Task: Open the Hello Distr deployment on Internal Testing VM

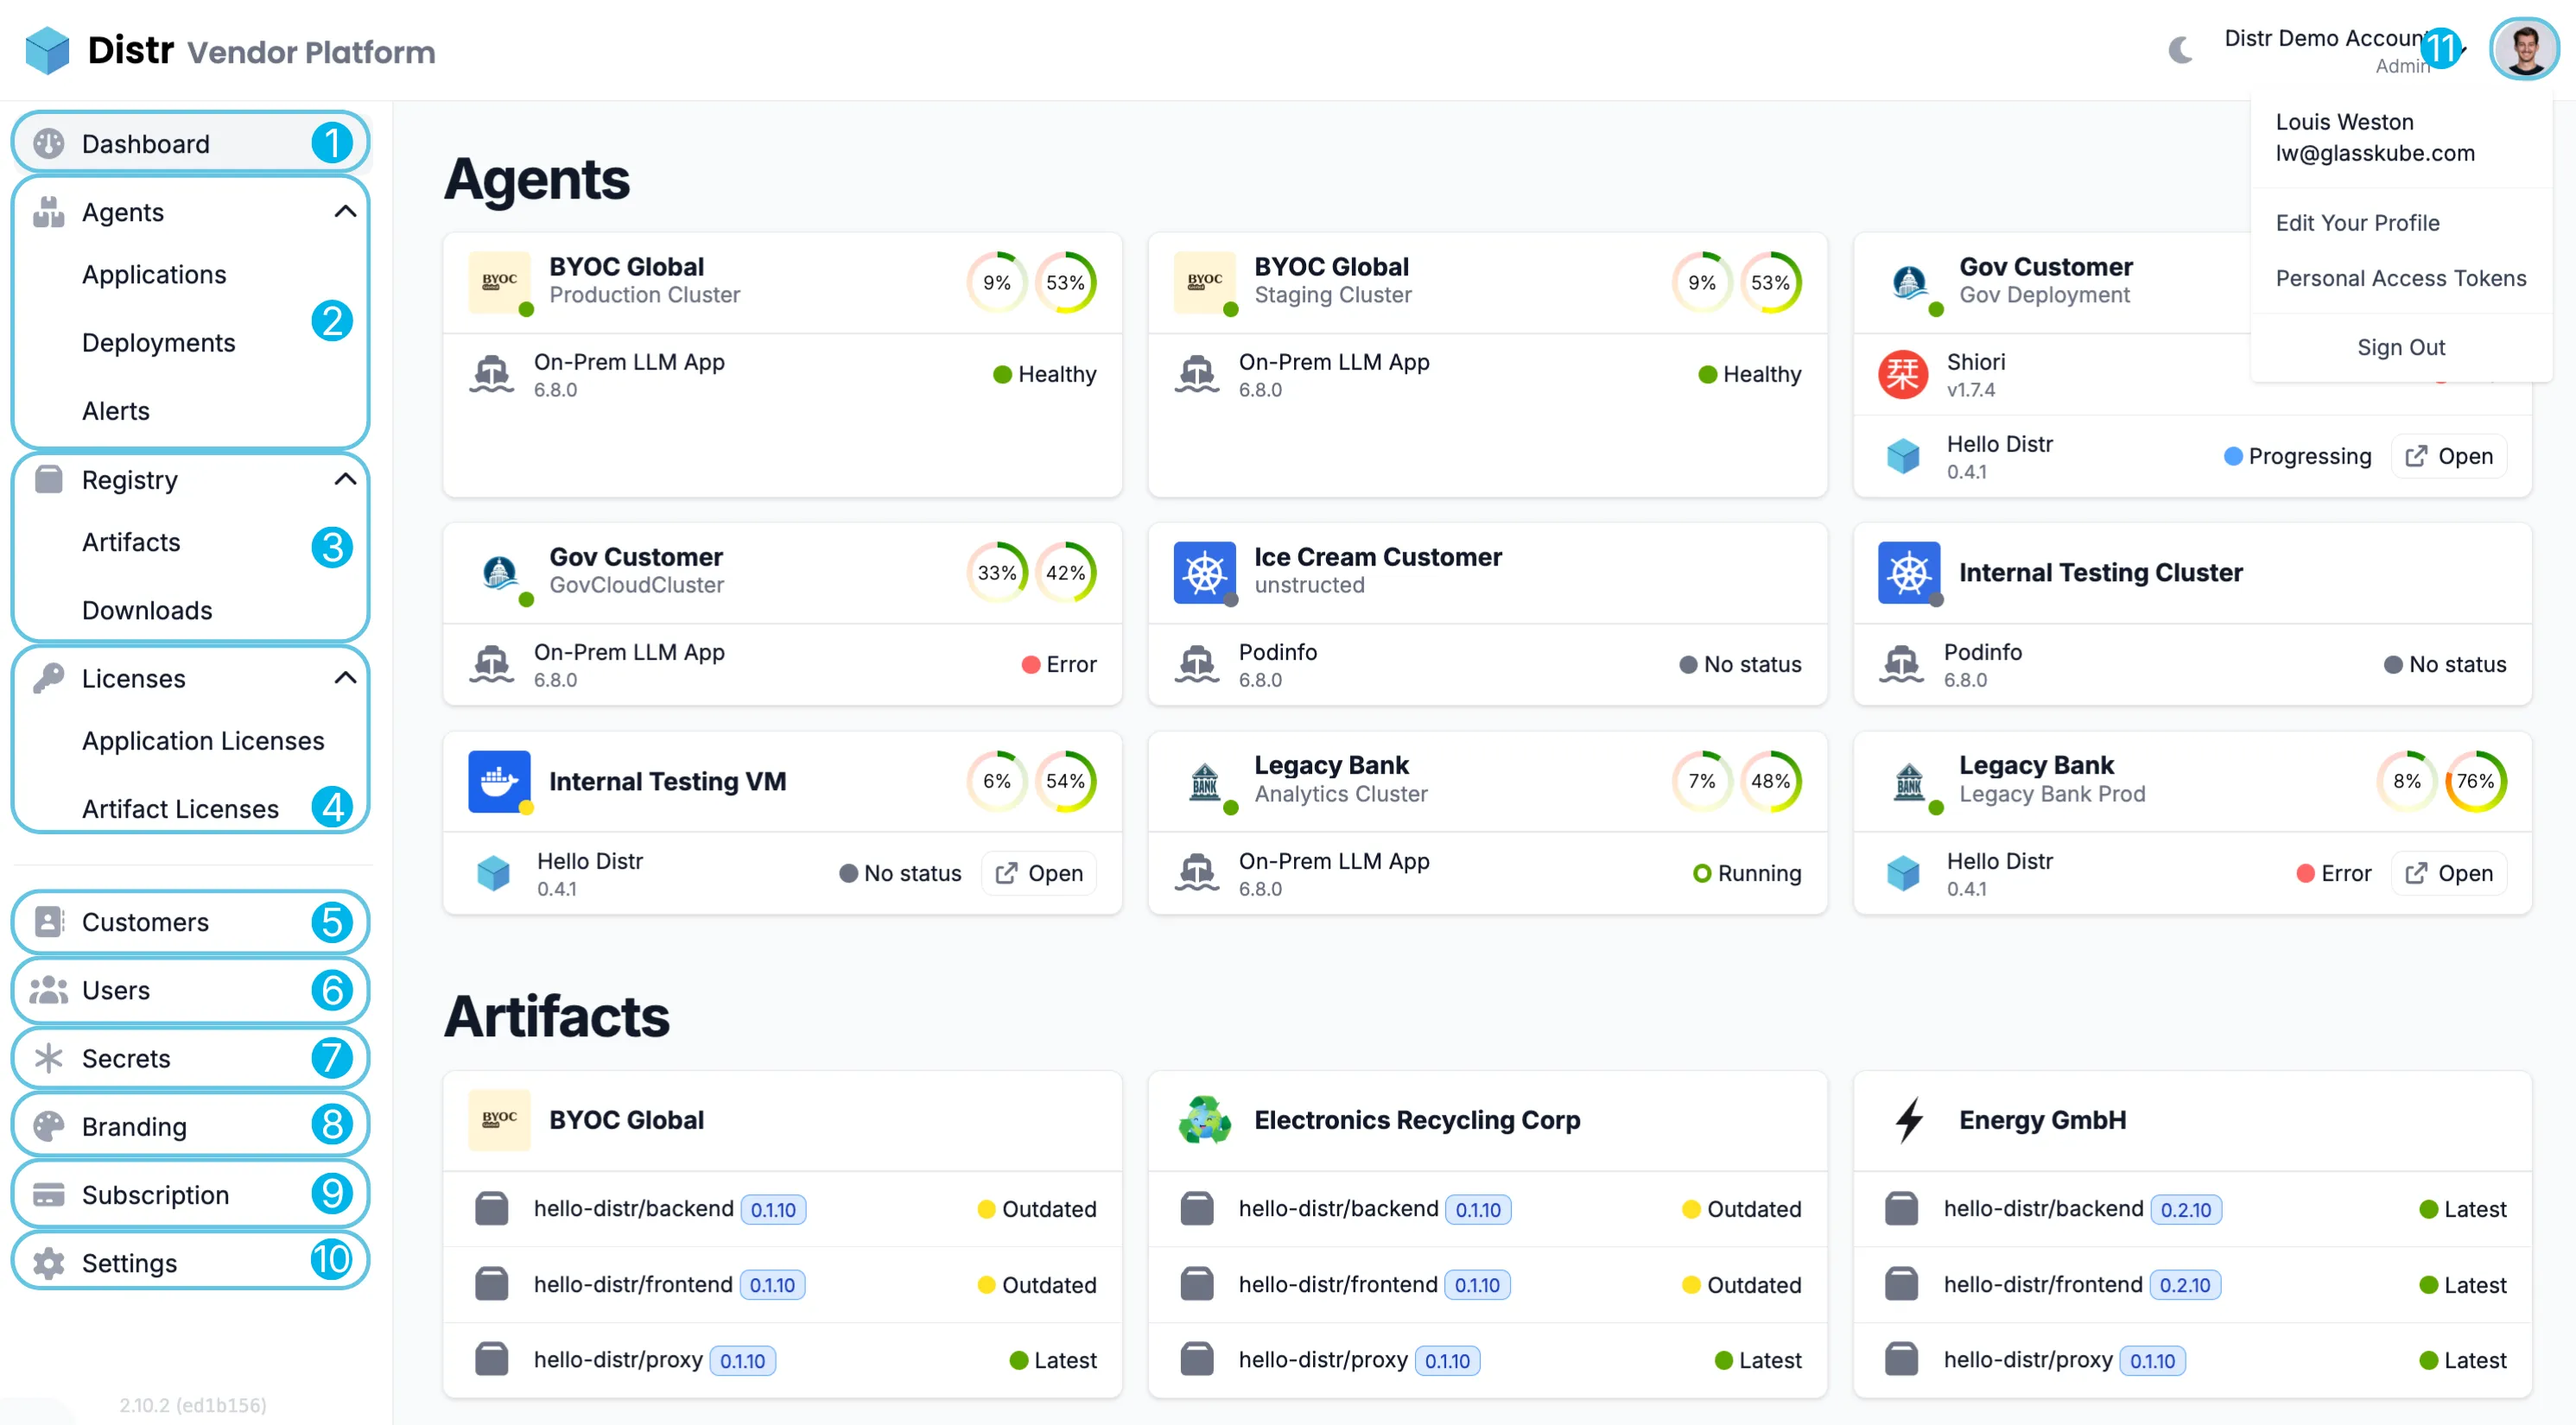Action: pyautogui.click(x=1039, y=872)
